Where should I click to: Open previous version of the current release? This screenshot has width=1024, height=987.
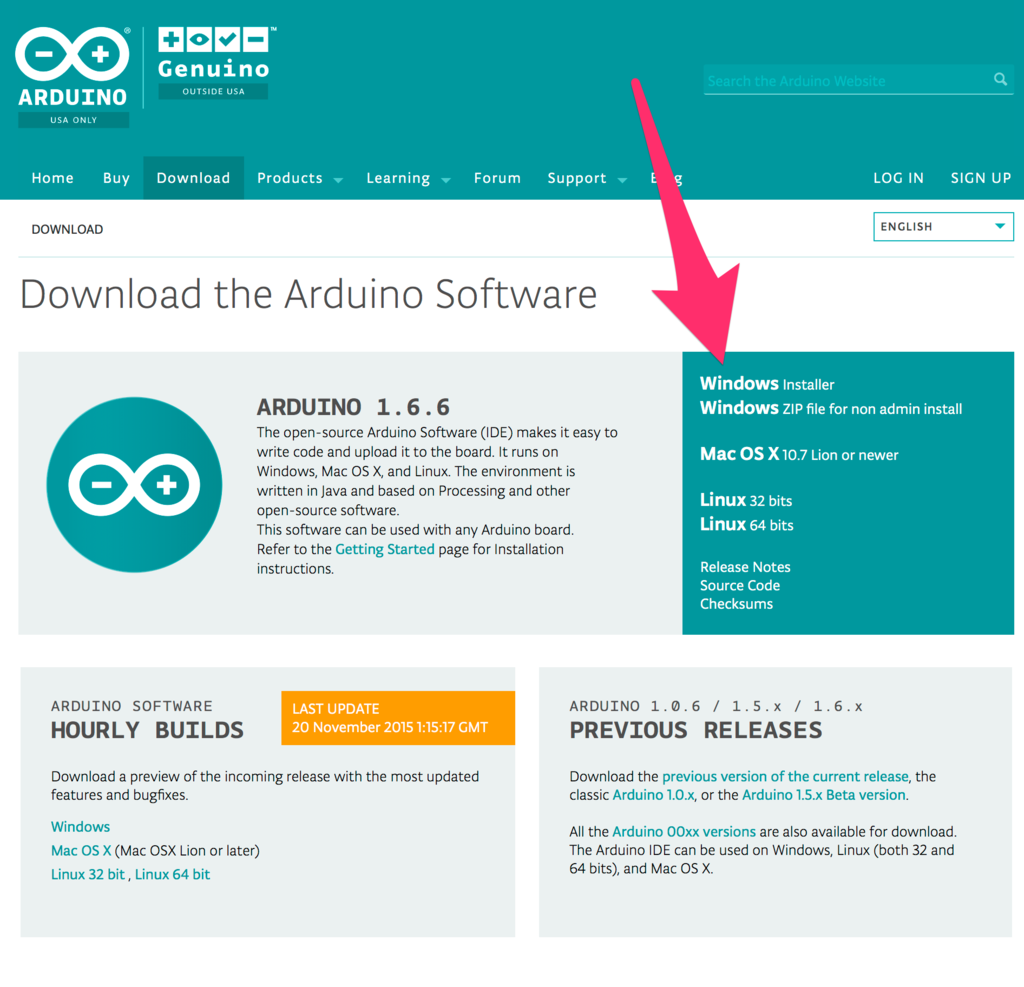tap(785, 776)
